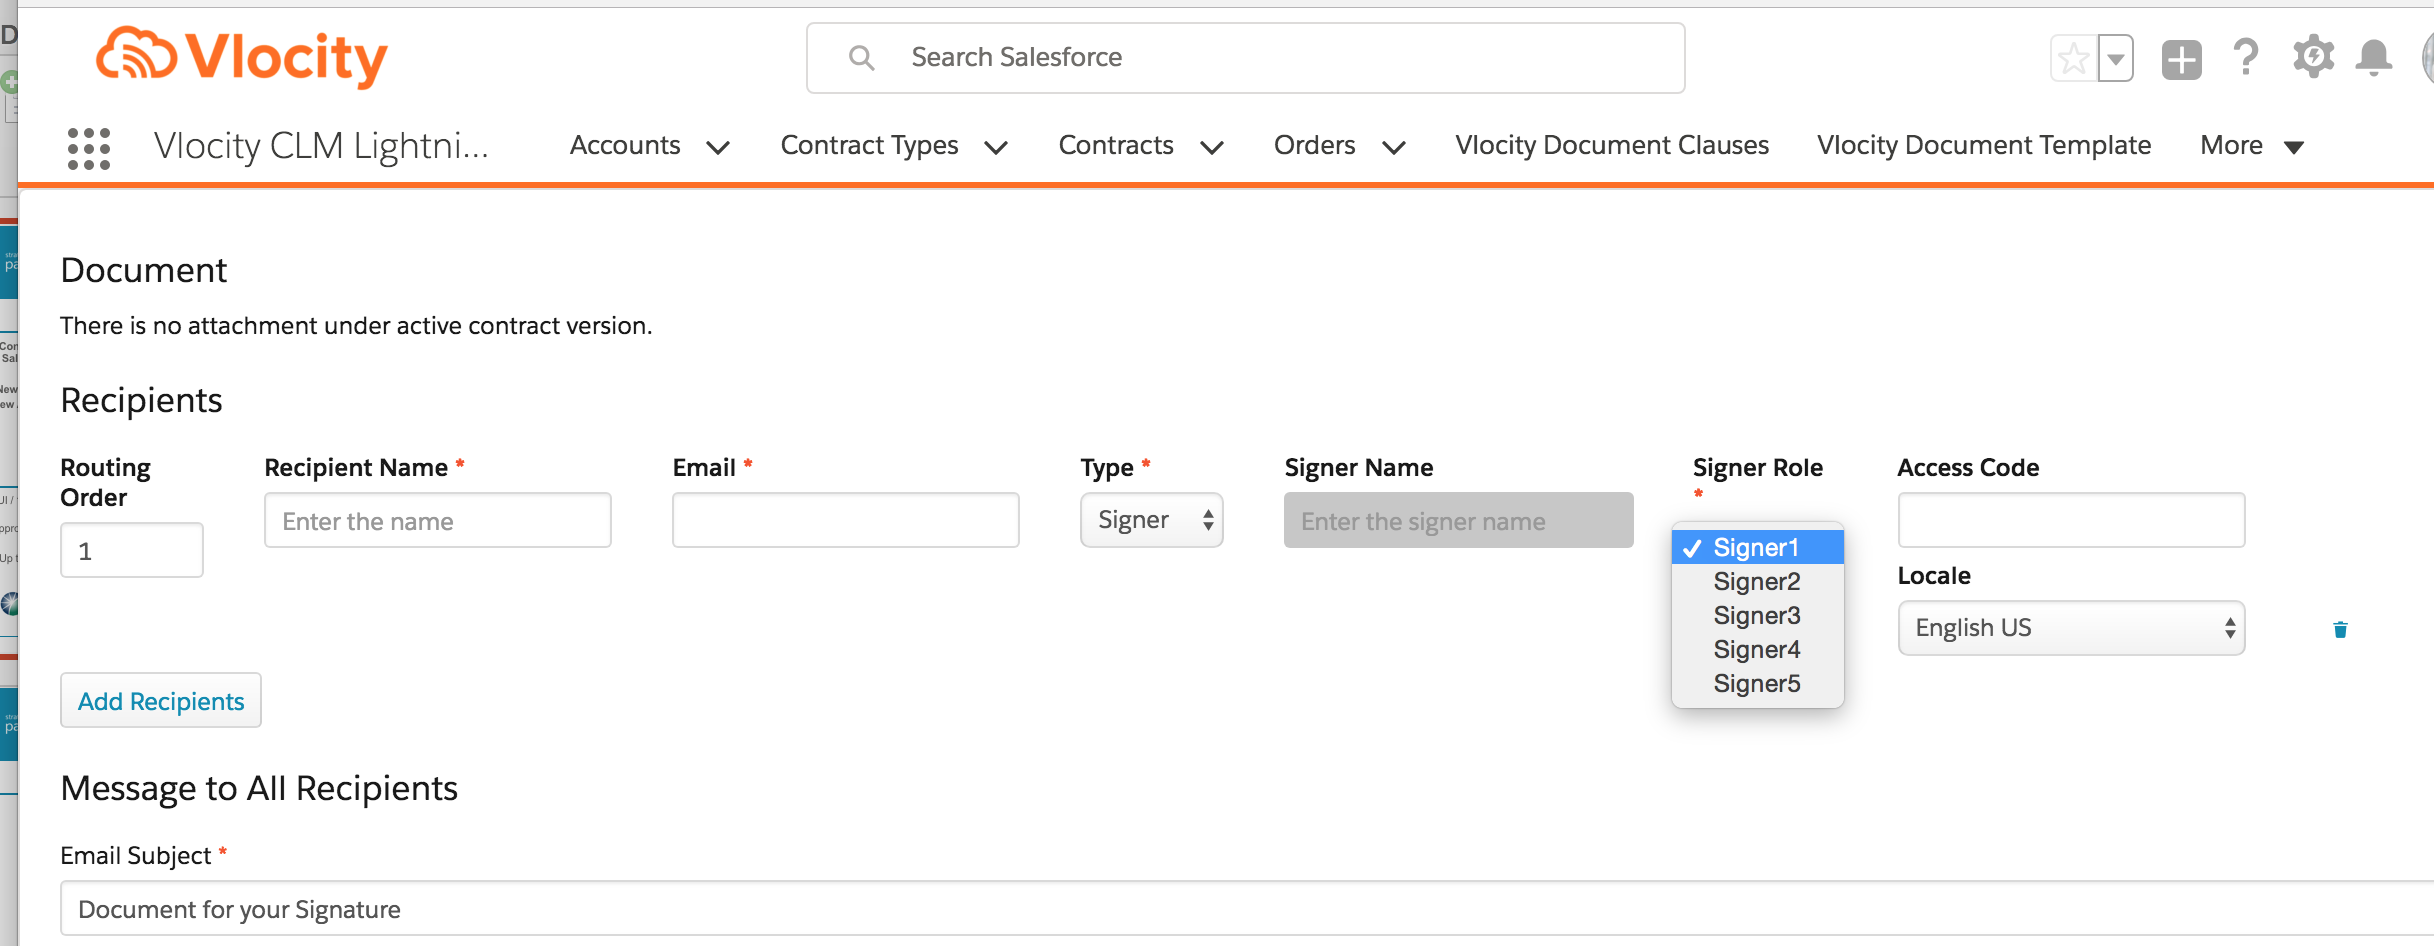
Task: Click the no attachment notice text
Action: pos(356,326)
